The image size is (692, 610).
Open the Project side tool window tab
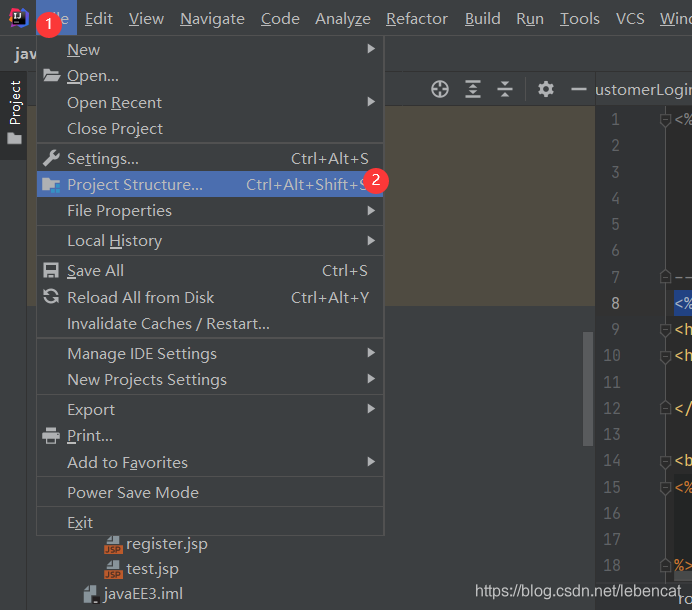[14, 114]
